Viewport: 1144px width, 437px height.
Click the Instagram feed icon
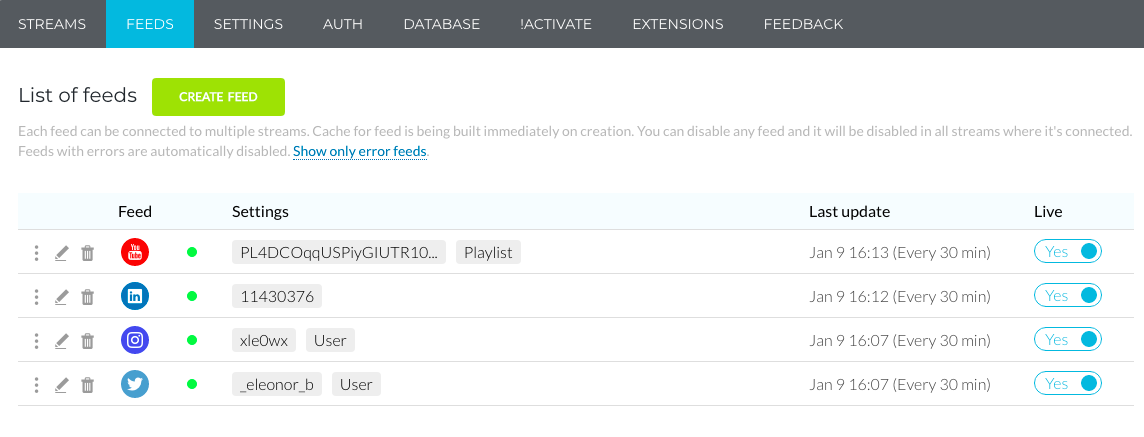[135, 340]
